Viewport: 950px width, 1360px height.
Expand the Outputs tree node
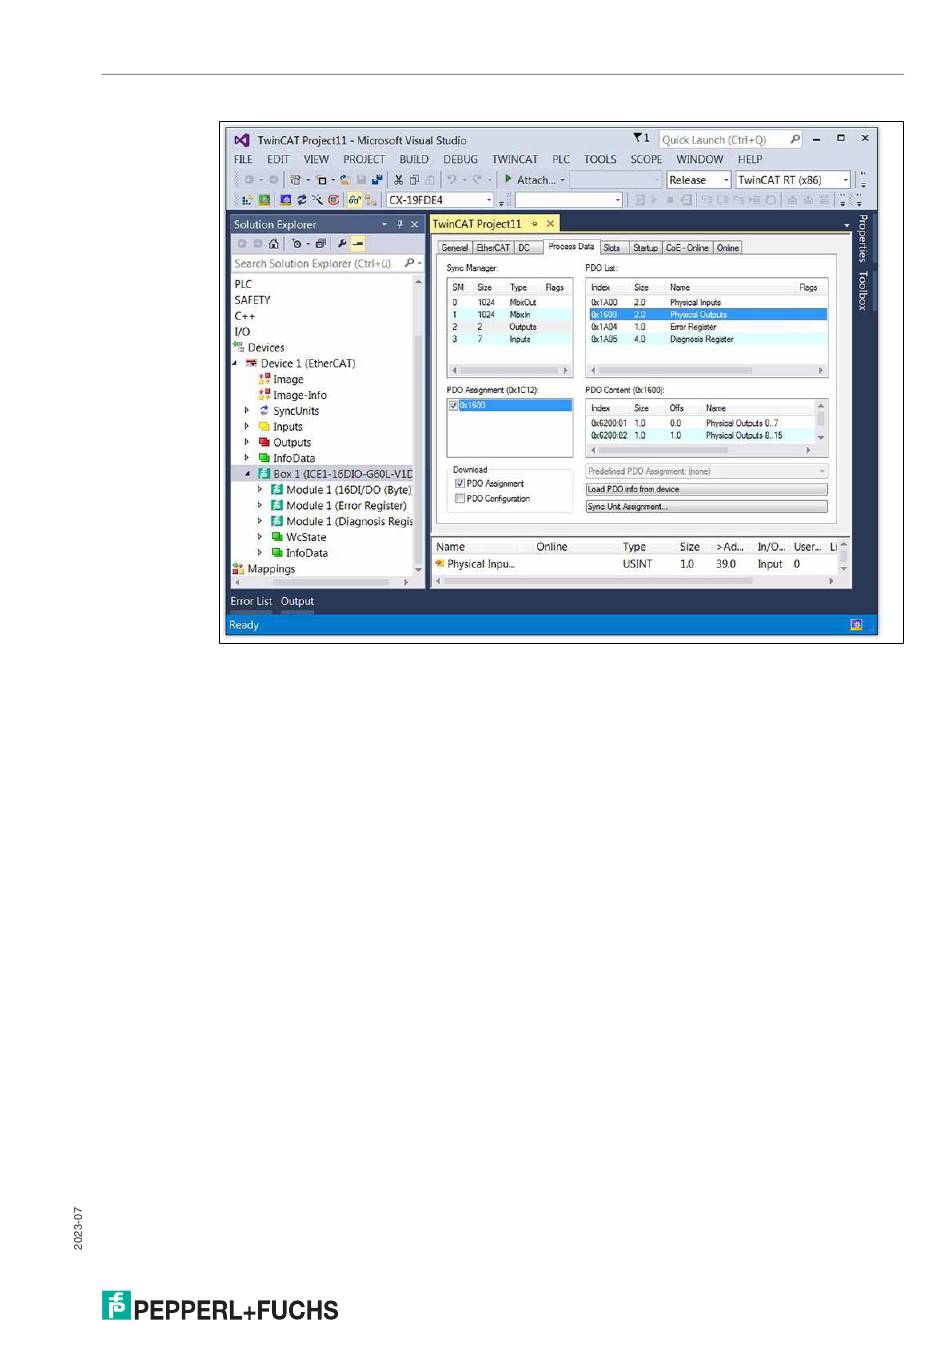click(247, 442)
